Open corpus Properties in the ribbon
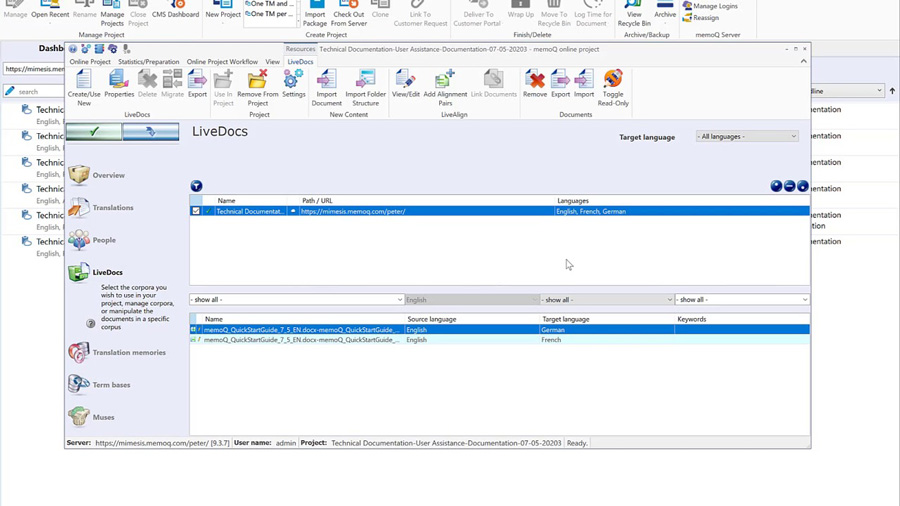The image size is (900, 506). coord(119,84)
